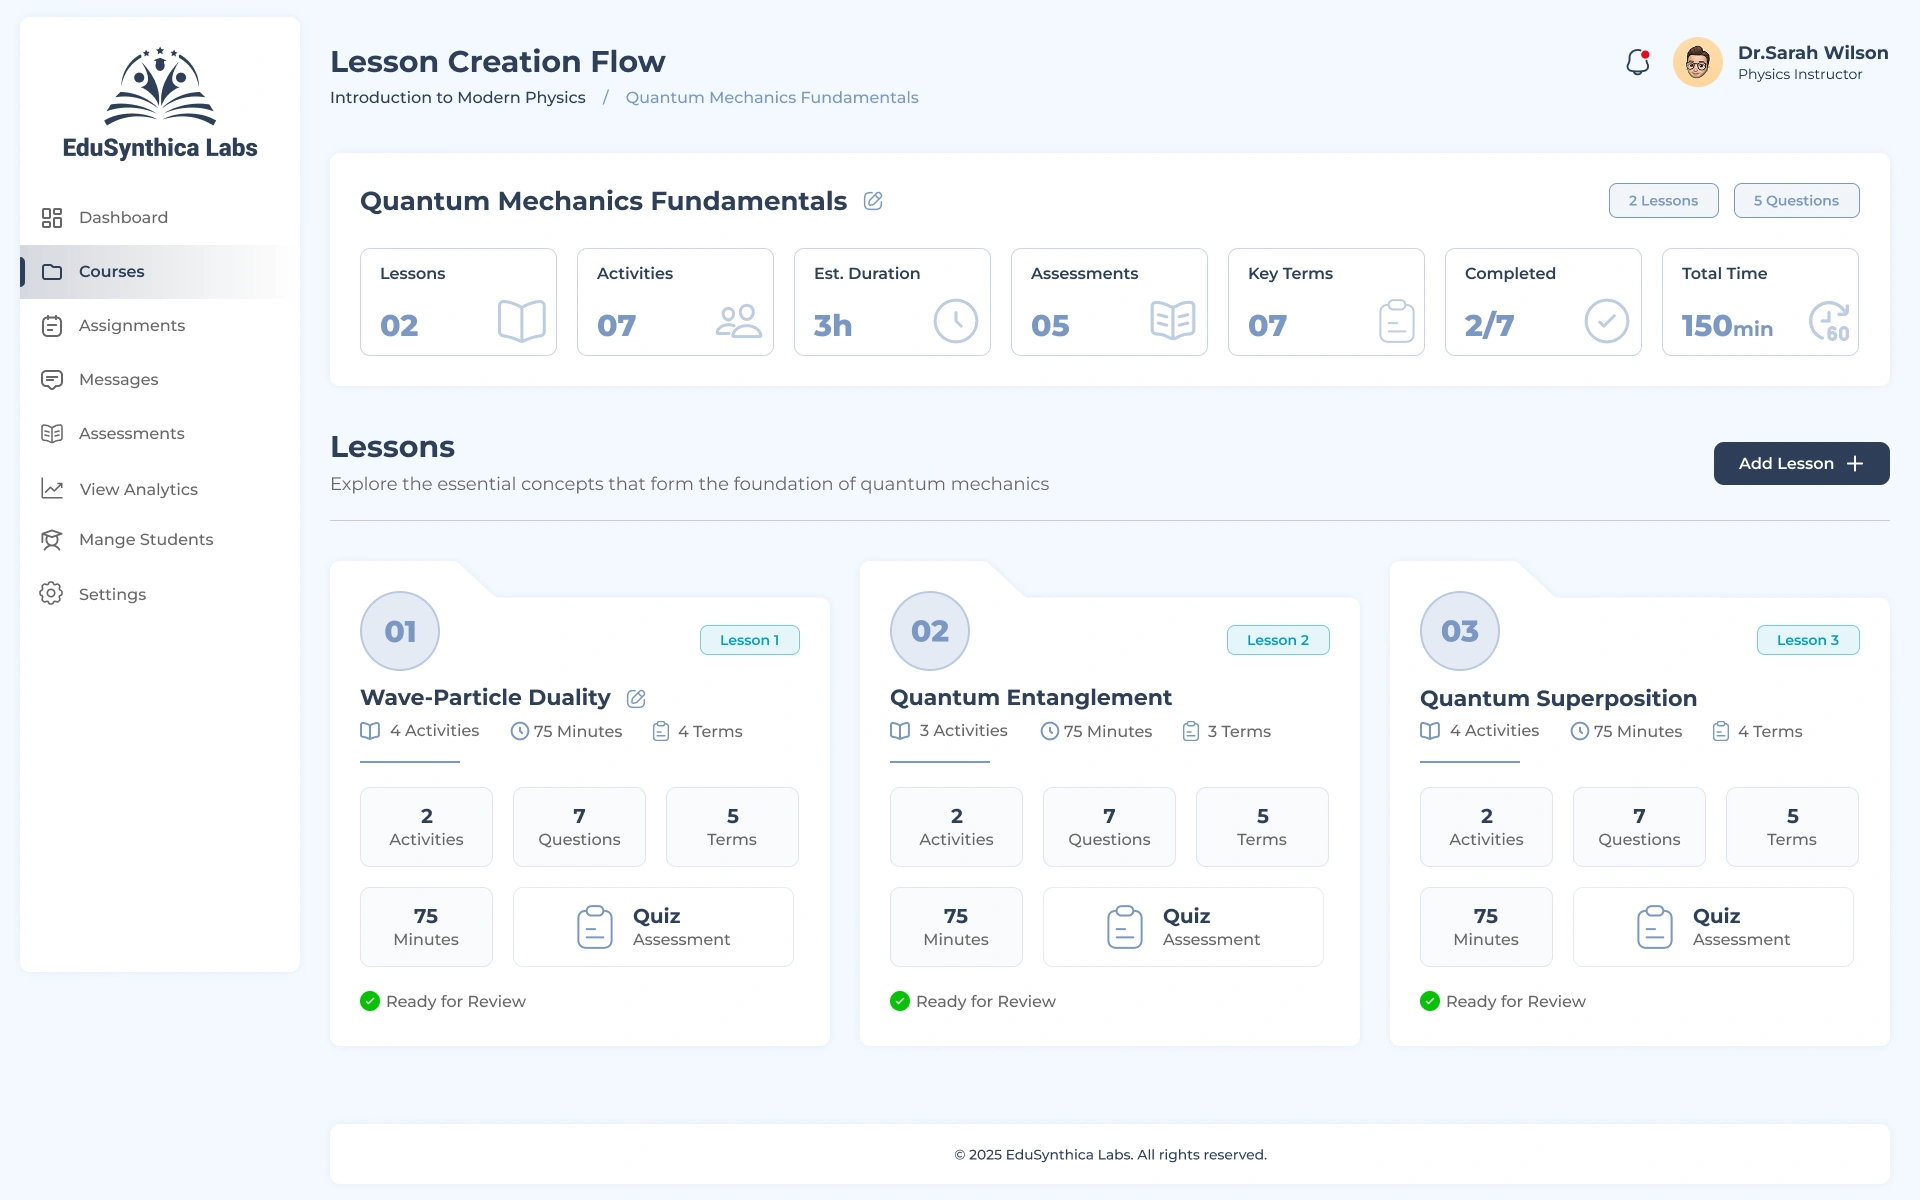
Task: Open Dr. Sarah Wilson's profile avatar
Action: (1697, 63)
